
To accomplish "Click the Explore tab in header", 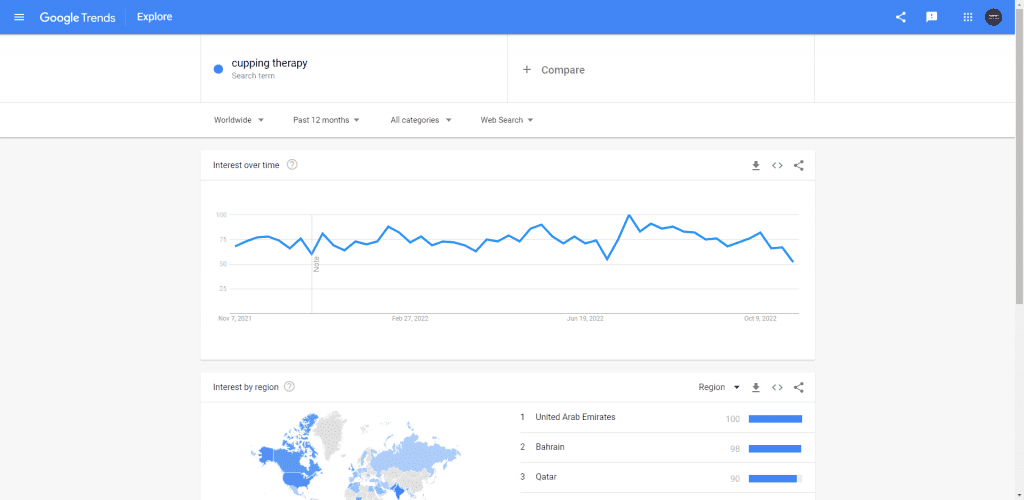I will (154, 17).
